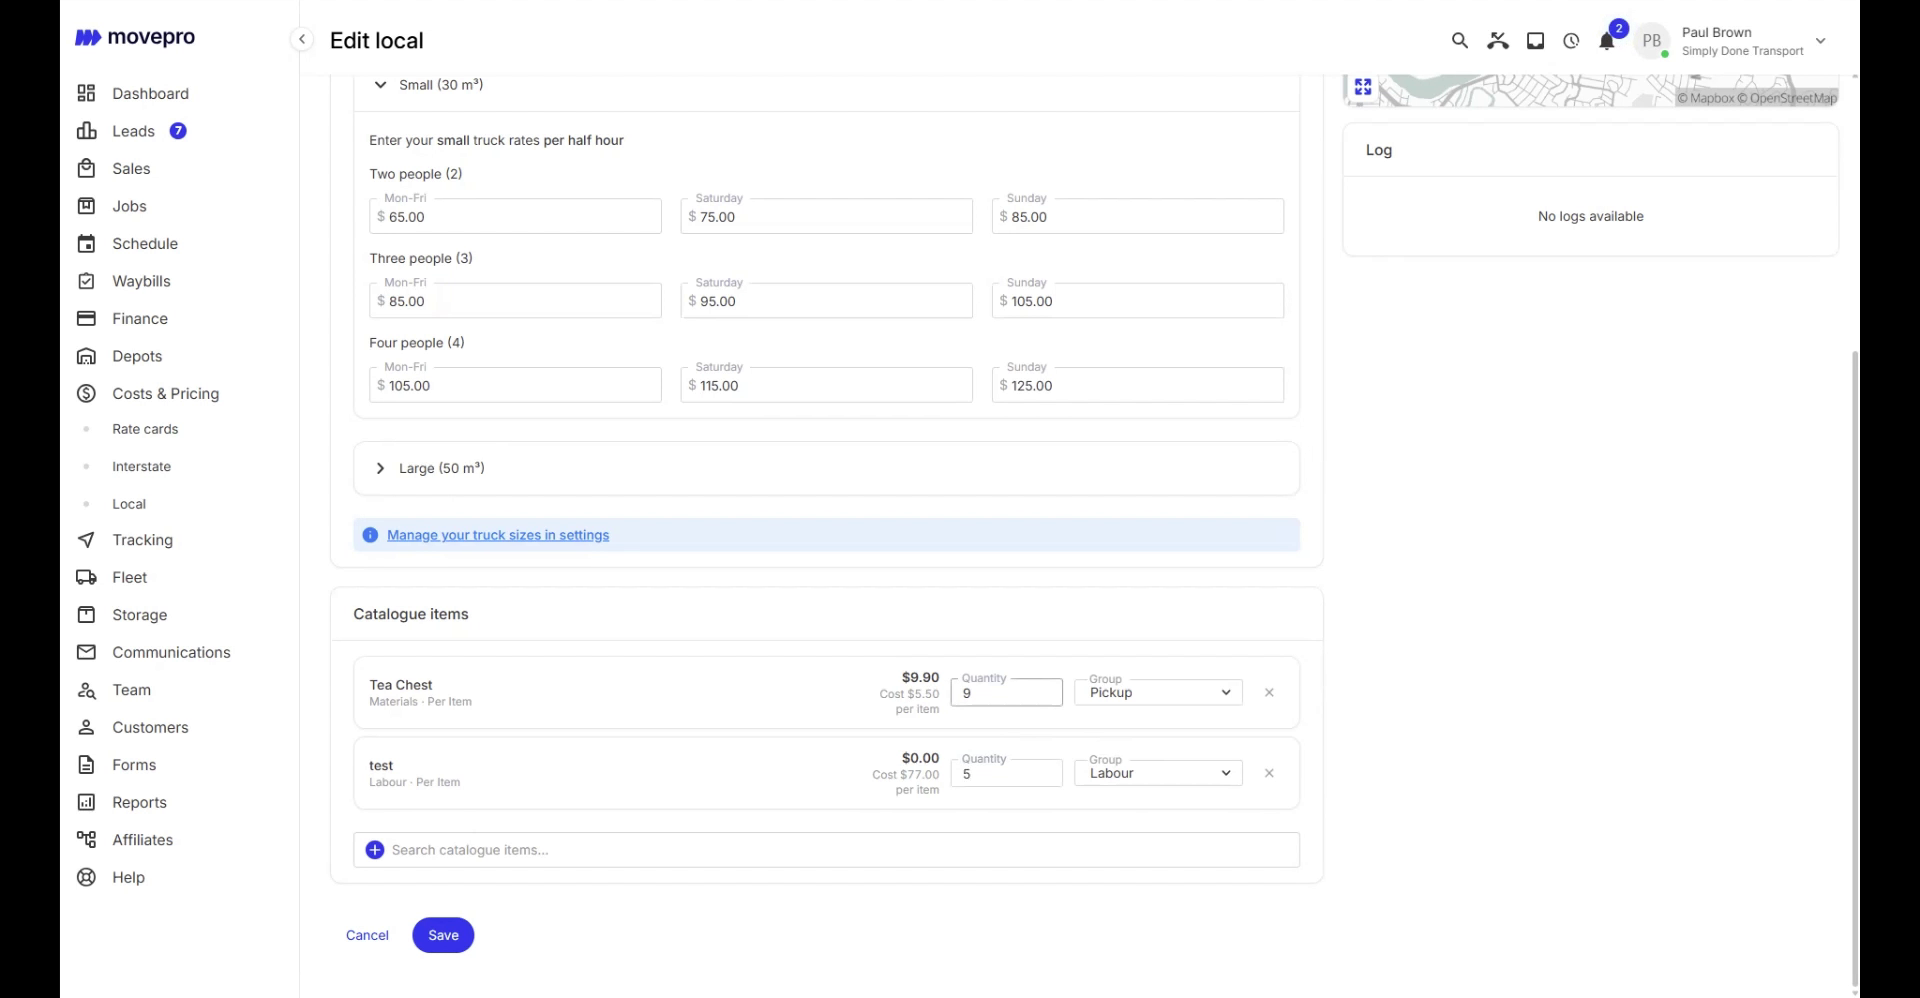Edit Two people Mon-Fri rate field

point(515,216)
